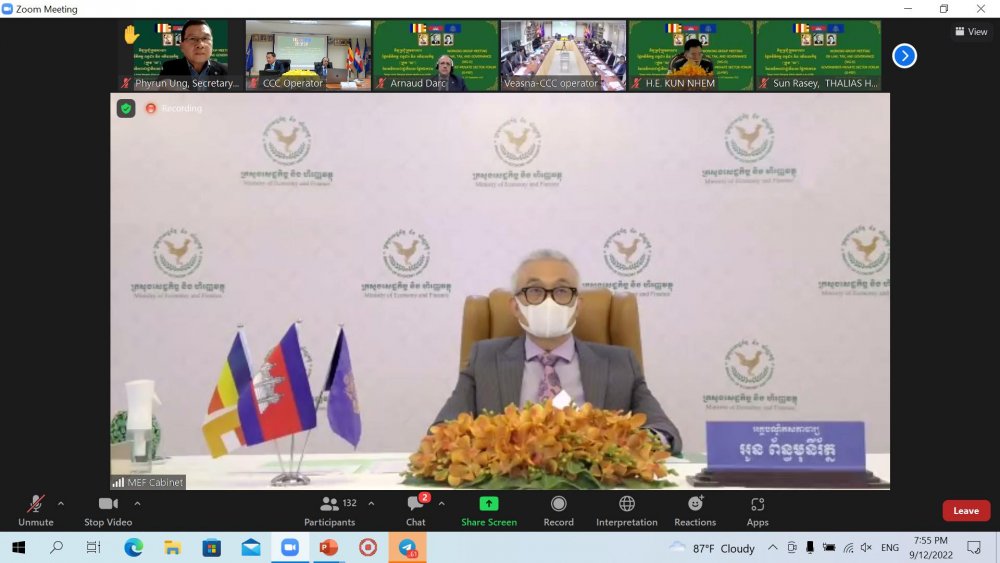1000x563 pixels.
Task: Open the Reactions menu
Action: click(x=695, y=511)
